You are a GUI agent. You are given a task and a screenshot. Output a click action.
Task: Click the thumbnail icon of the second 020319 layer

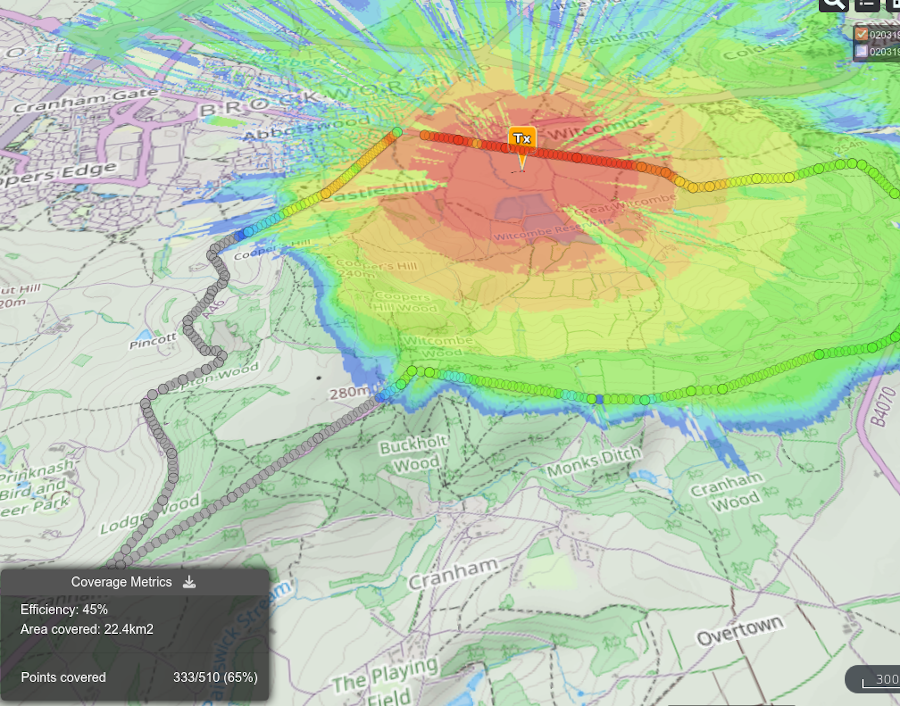coord(862,50)
